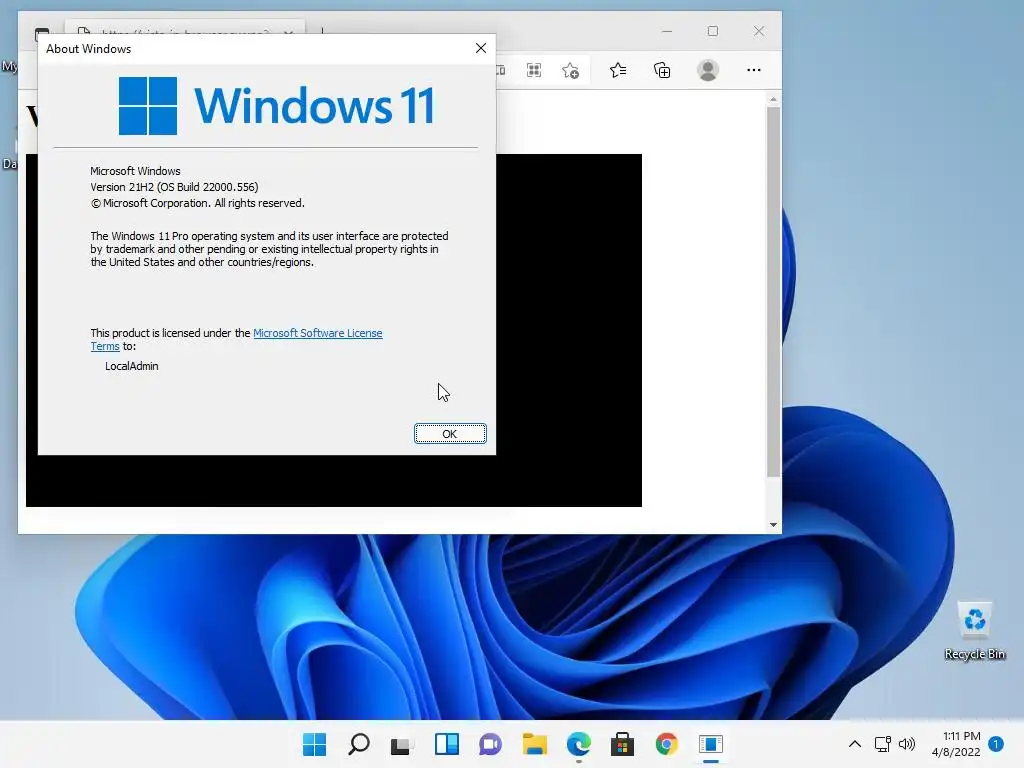Open Google Chrome from taskbar
This screenshot has height=768, width=1024.
click(x=666, y=744)
